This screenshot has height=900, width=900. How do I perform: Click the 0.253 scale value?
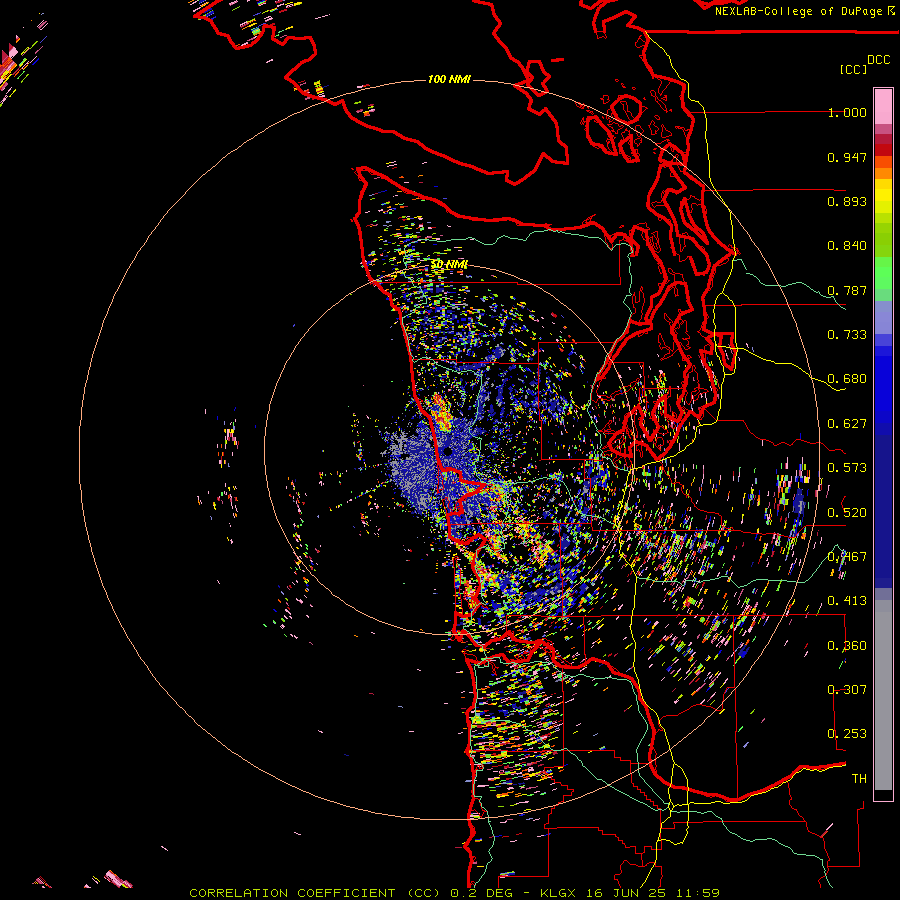pyautogui.click(x=847, y=734)
